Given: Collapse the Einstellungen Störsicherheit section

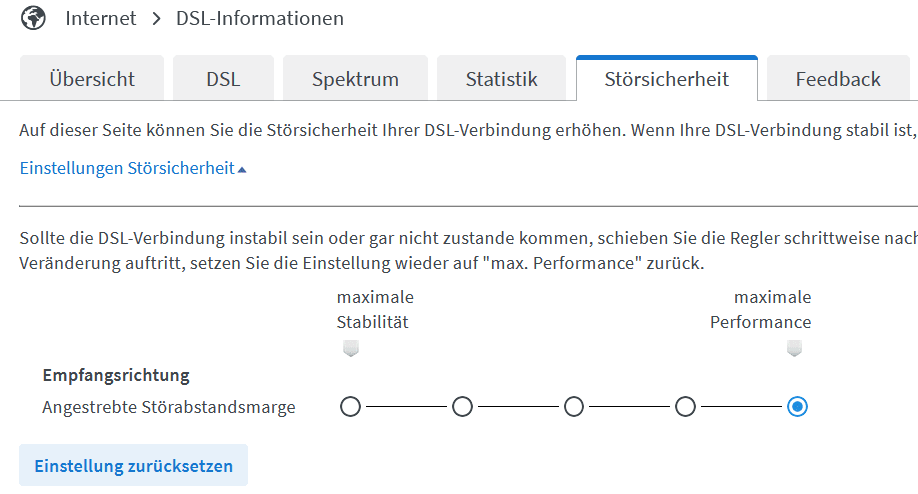Looking at the screenshot, I should pos(127,168).
